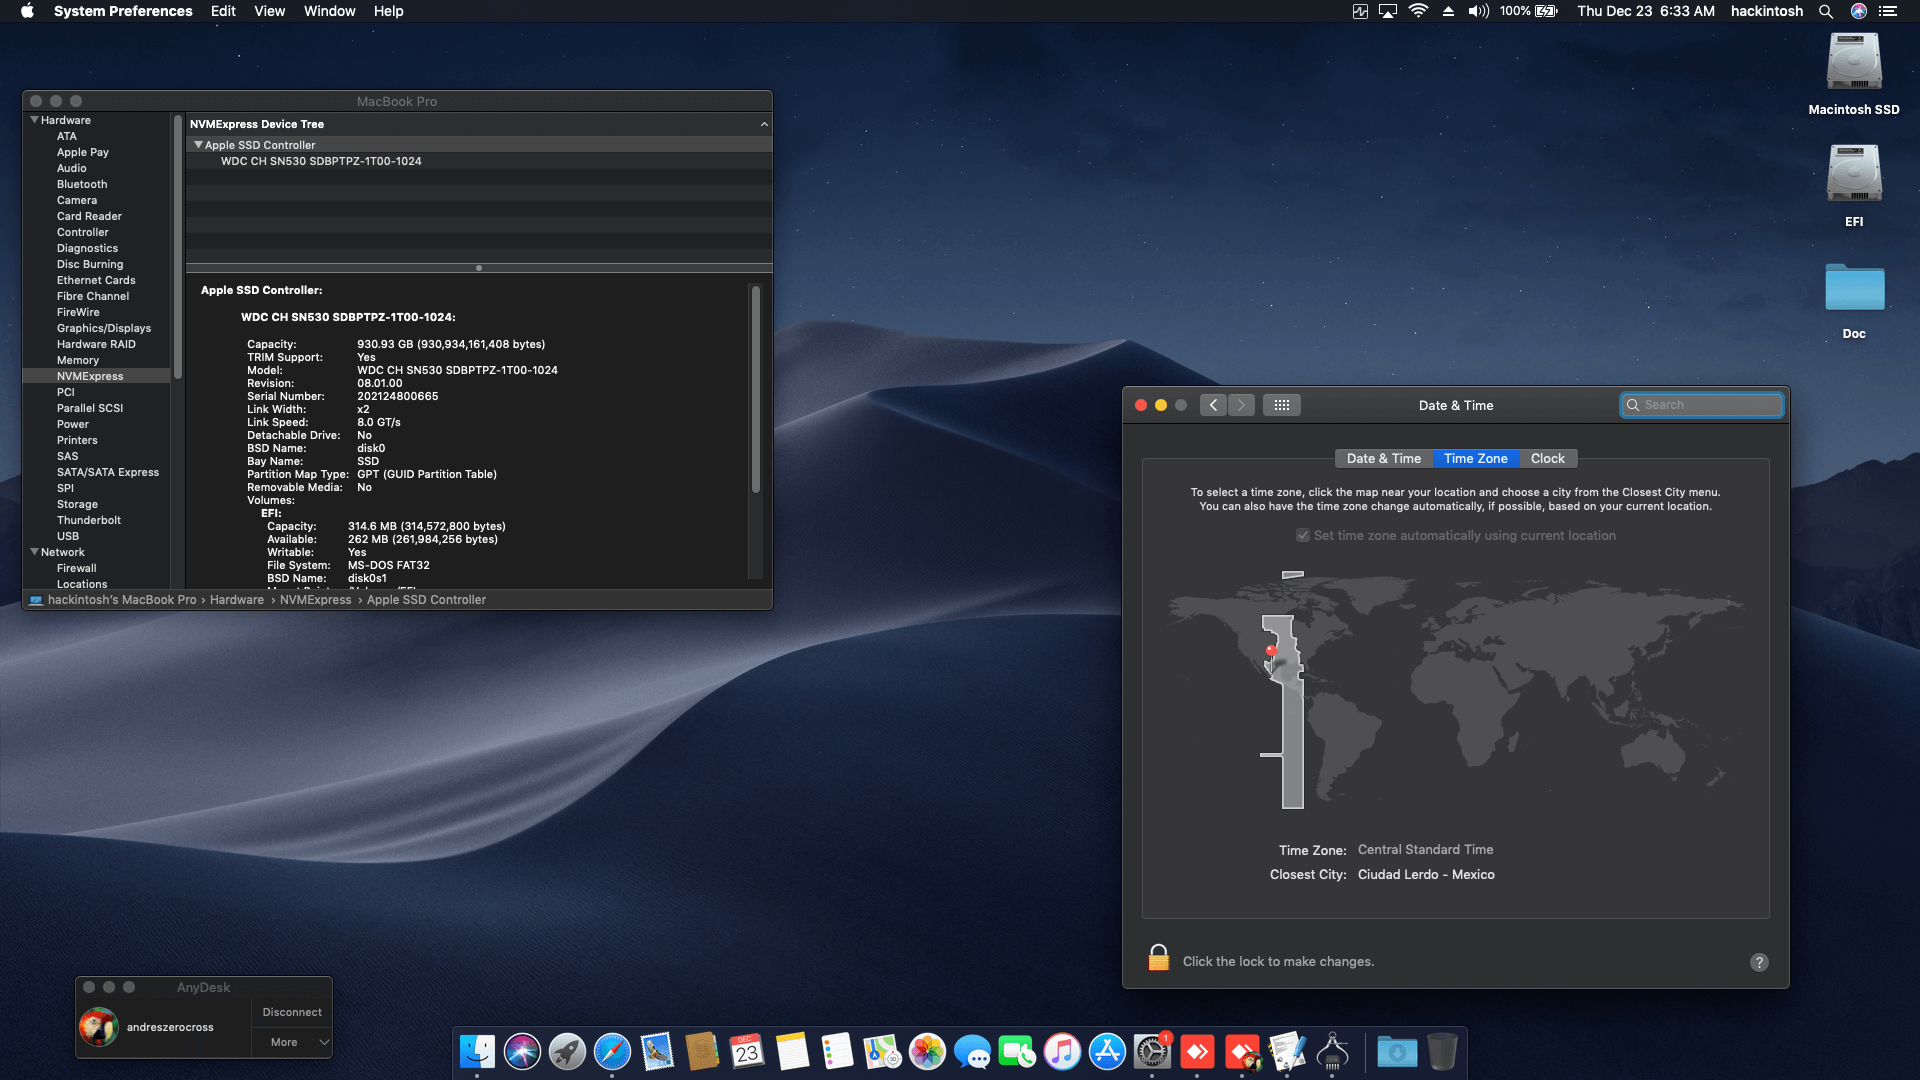Switch to the Date & Time tab
The height and width of the screenshot is (1080, 1920).
[x=1383, y=458]
